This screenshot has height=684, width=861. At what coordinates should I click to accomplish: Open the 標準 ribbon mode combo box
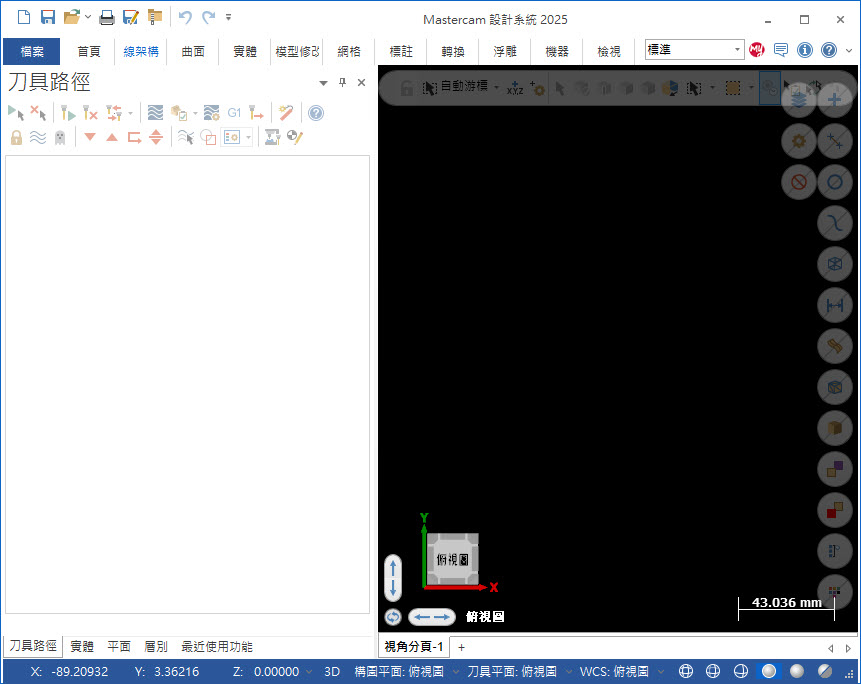pos(695,50)
